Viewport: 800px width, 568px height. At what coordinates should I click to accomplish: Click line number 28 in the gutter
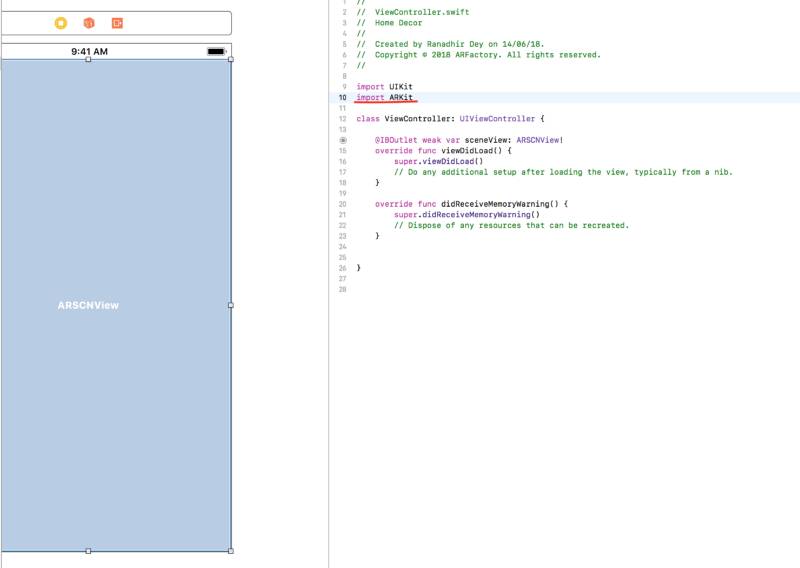(x=342, y=289)
